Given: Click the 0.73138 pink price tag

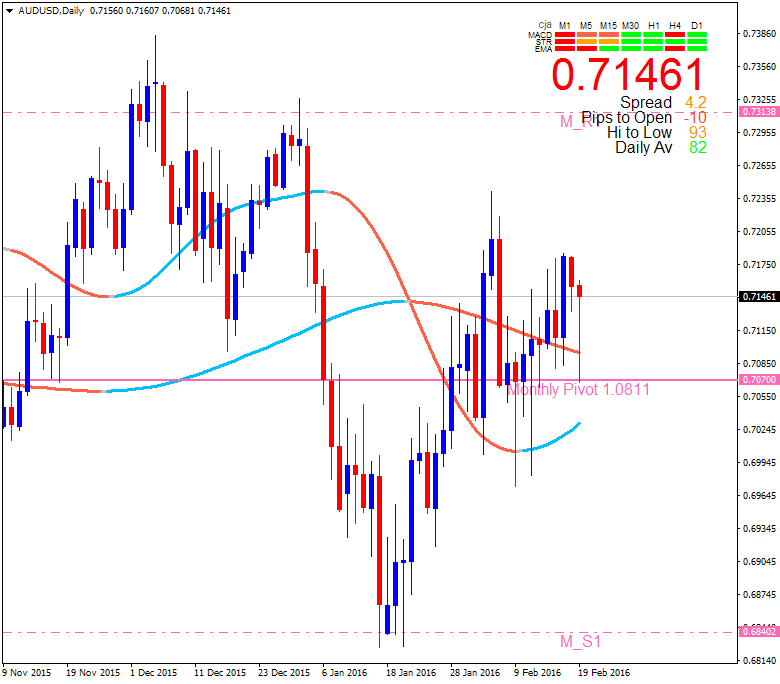Looking at the screenshot, I should 759,112.
